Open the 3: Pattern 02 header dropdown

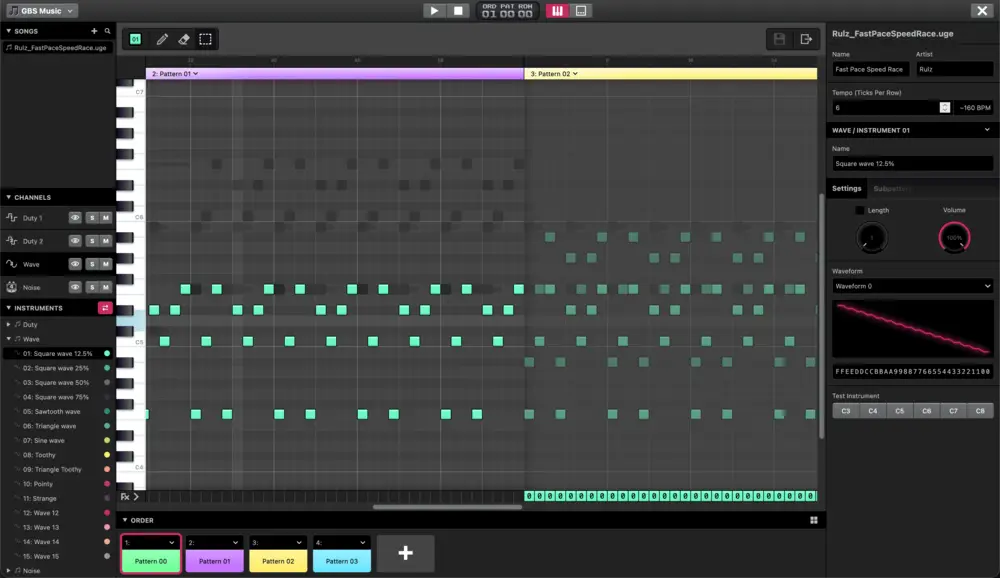point(575,73)
